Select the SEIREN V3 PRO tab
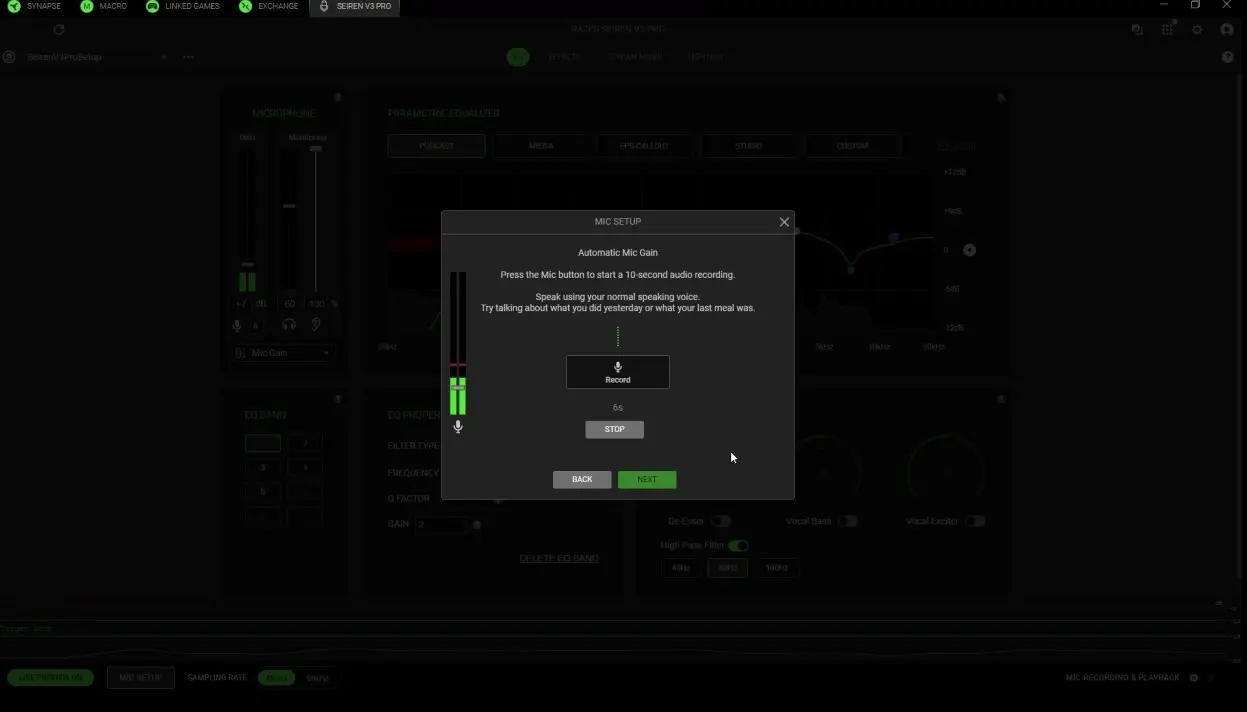The height and width of the screenshot is (712, 1247). pyautogui.click(x=355, y=6)
